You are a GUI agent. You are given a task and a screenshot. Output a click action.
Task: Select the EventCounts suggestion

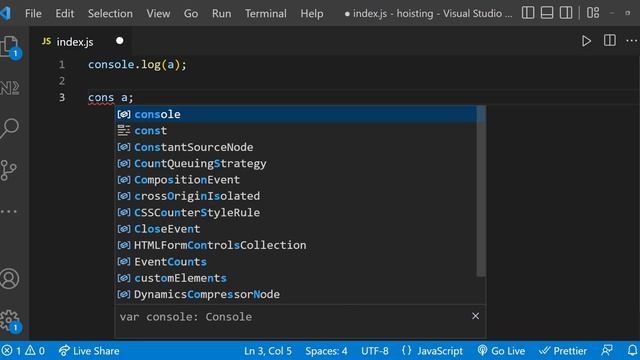(x=296, y=262)
